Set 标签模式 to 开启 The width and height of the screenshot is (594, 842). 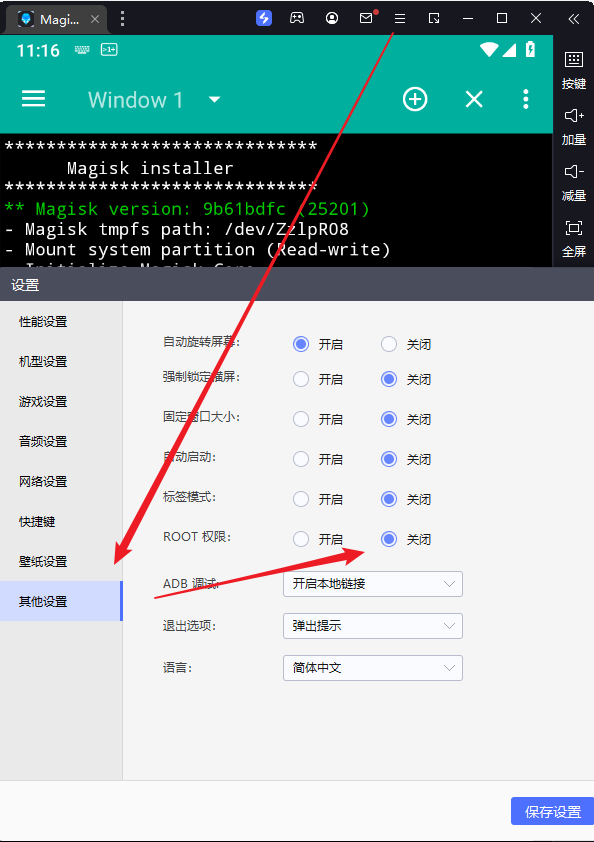point(301,499)
